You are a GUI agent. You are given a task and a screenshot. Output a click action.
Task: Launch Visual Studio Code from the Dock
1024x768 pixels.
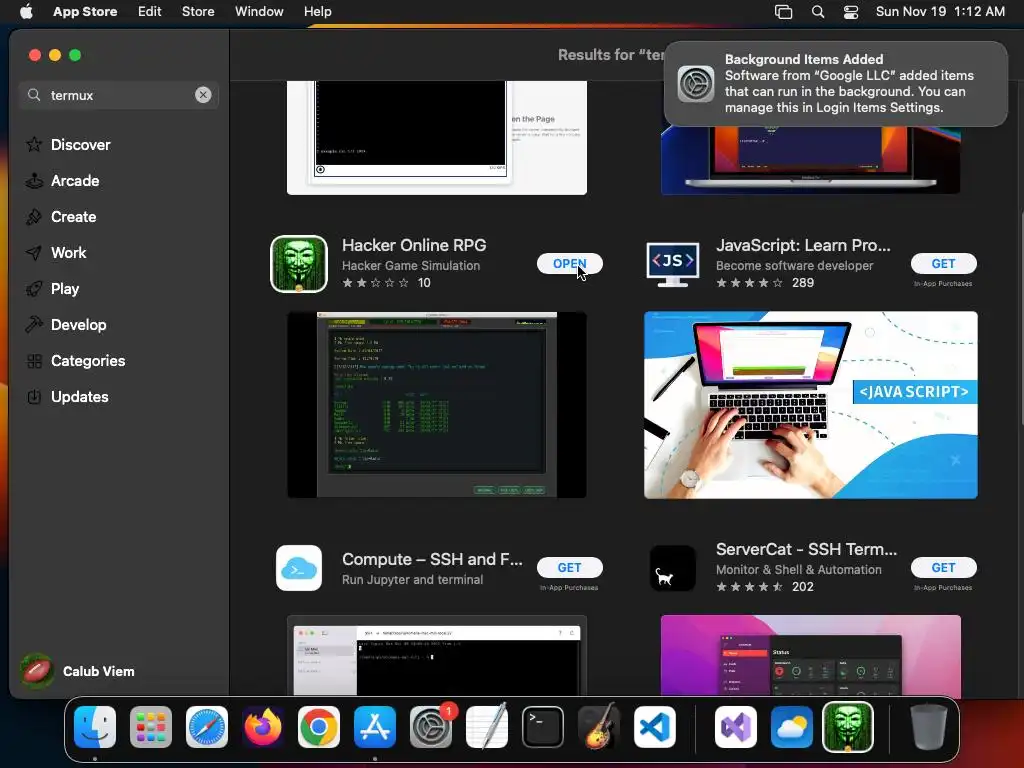pyautogui.click(x=654, y=726)
